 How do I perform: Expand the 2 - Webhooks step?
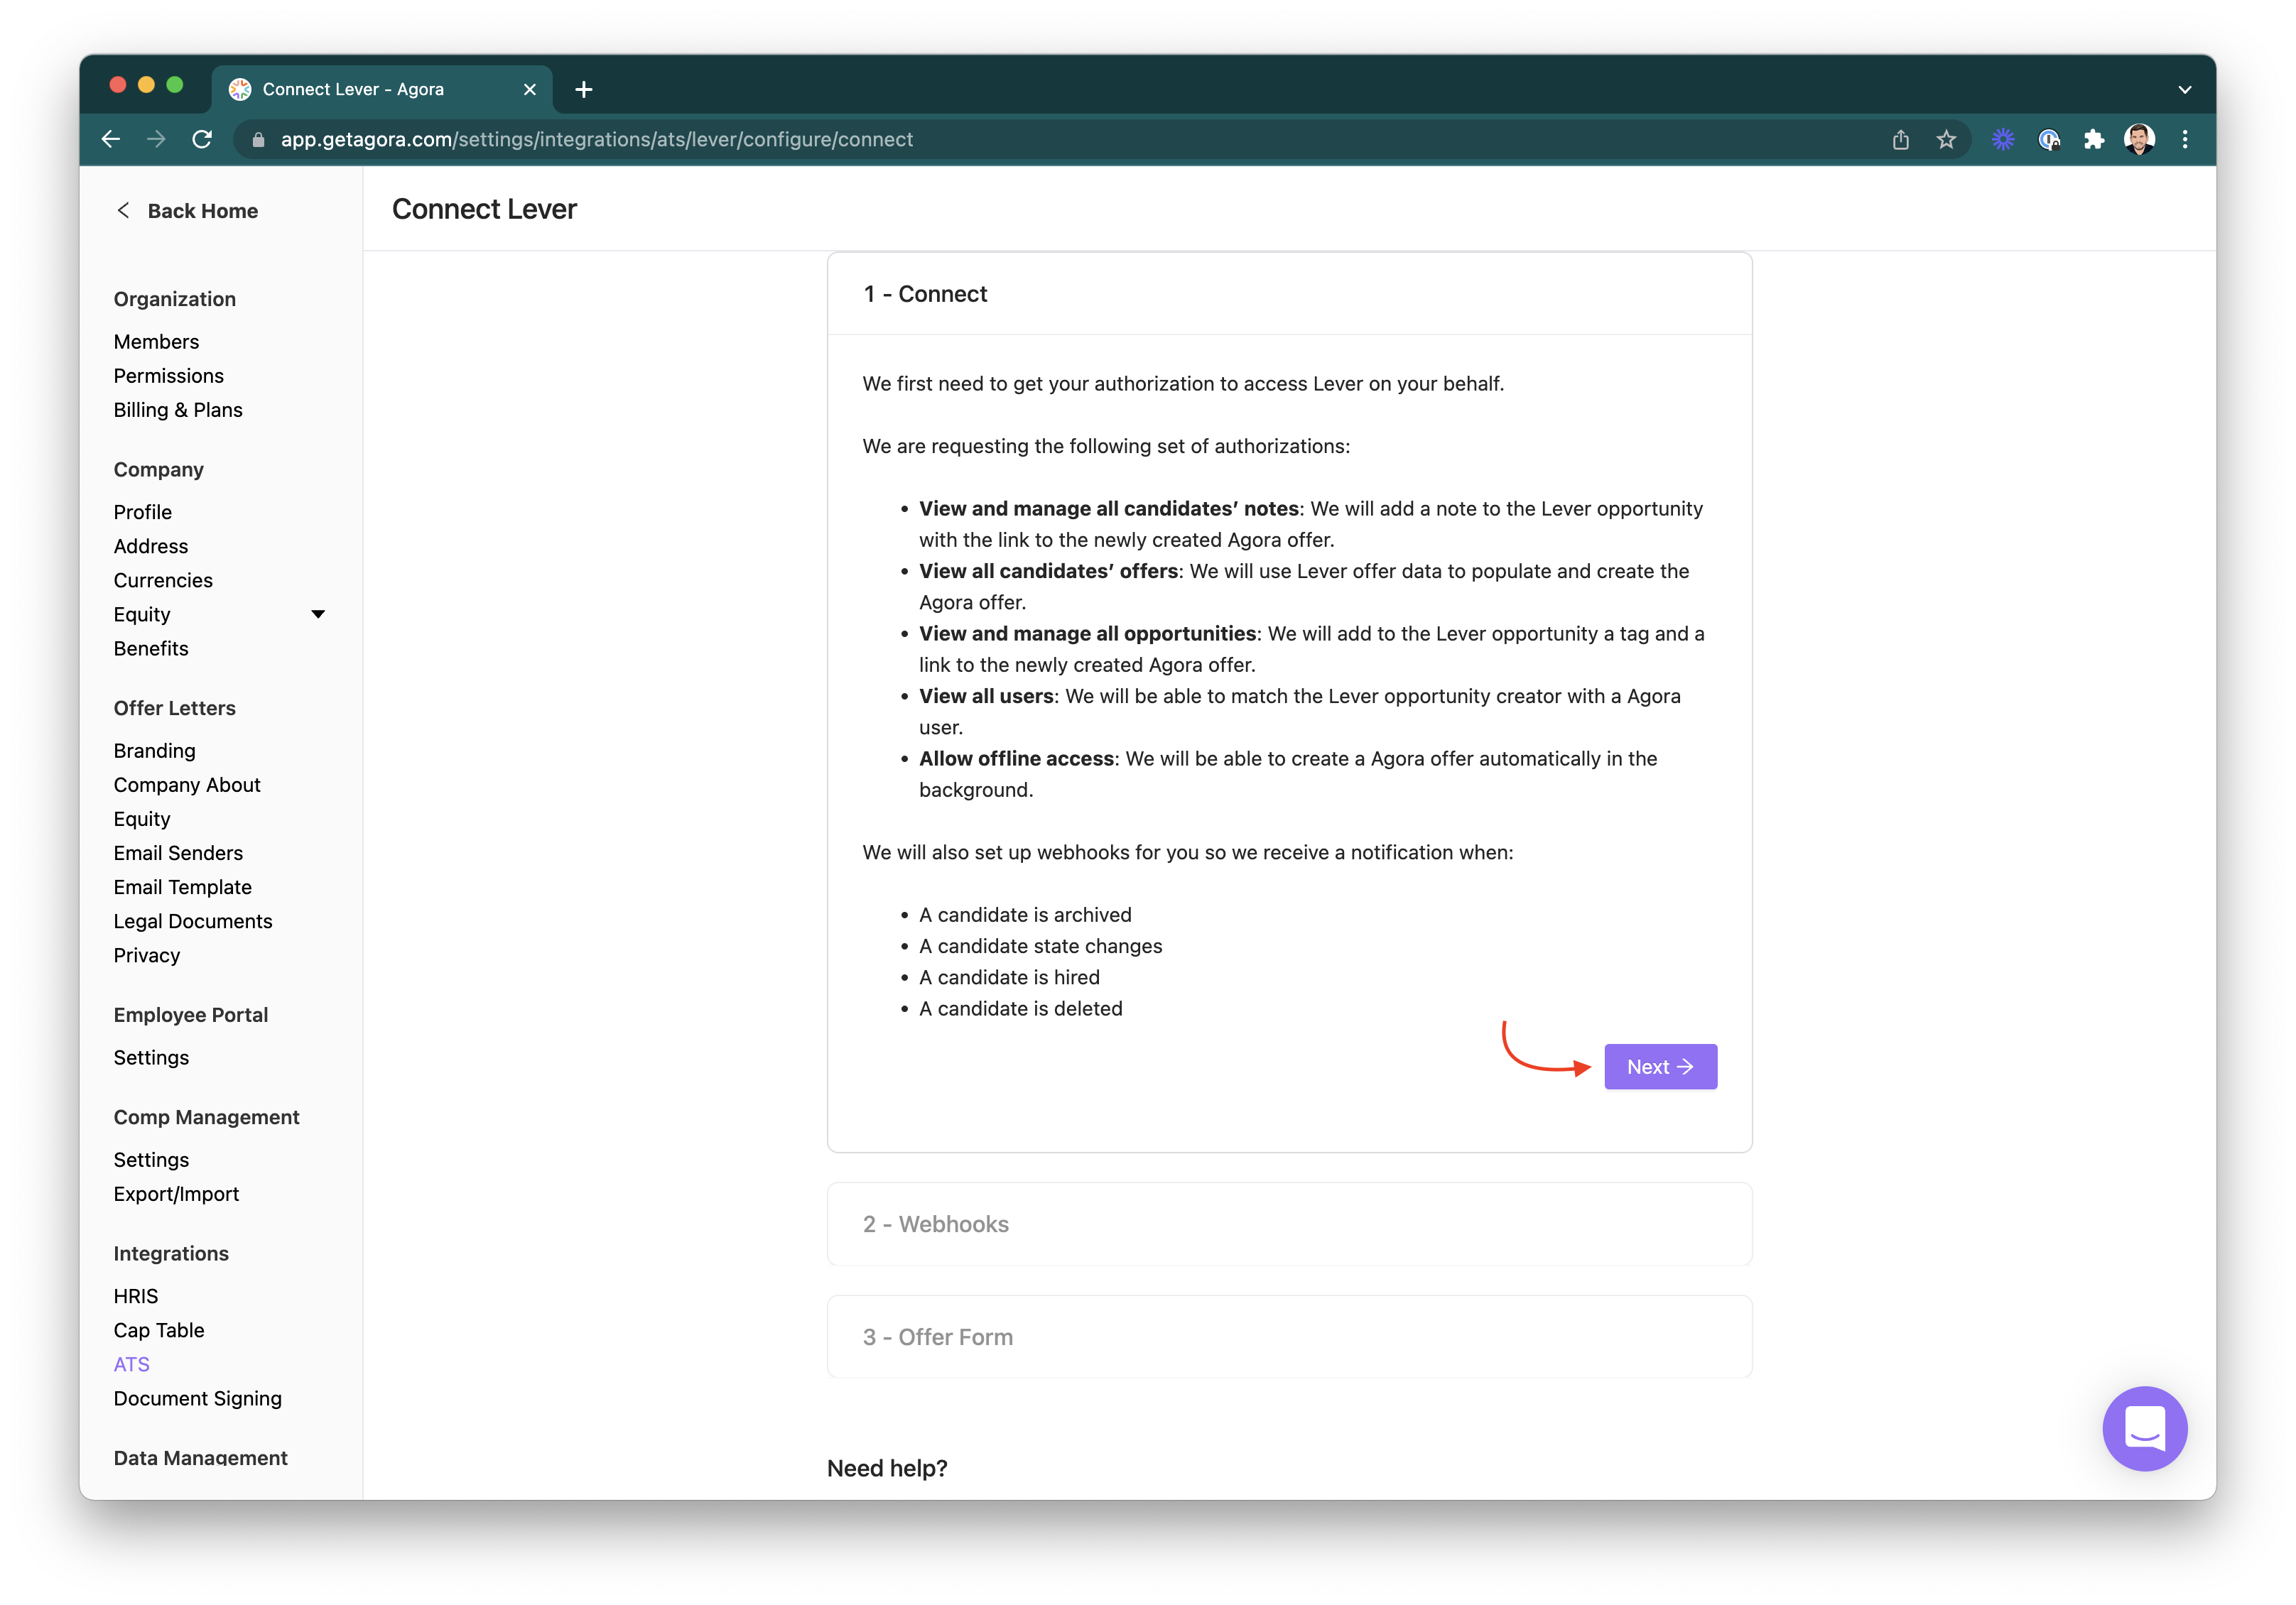point(1289,1223)
